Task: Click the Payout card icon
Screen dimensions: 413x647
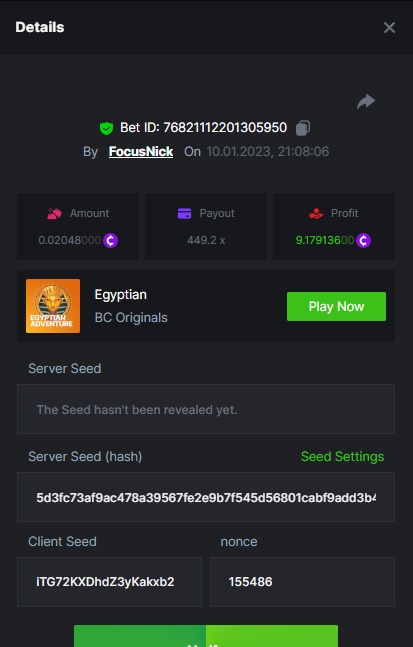Action: [x=184, y=213]
